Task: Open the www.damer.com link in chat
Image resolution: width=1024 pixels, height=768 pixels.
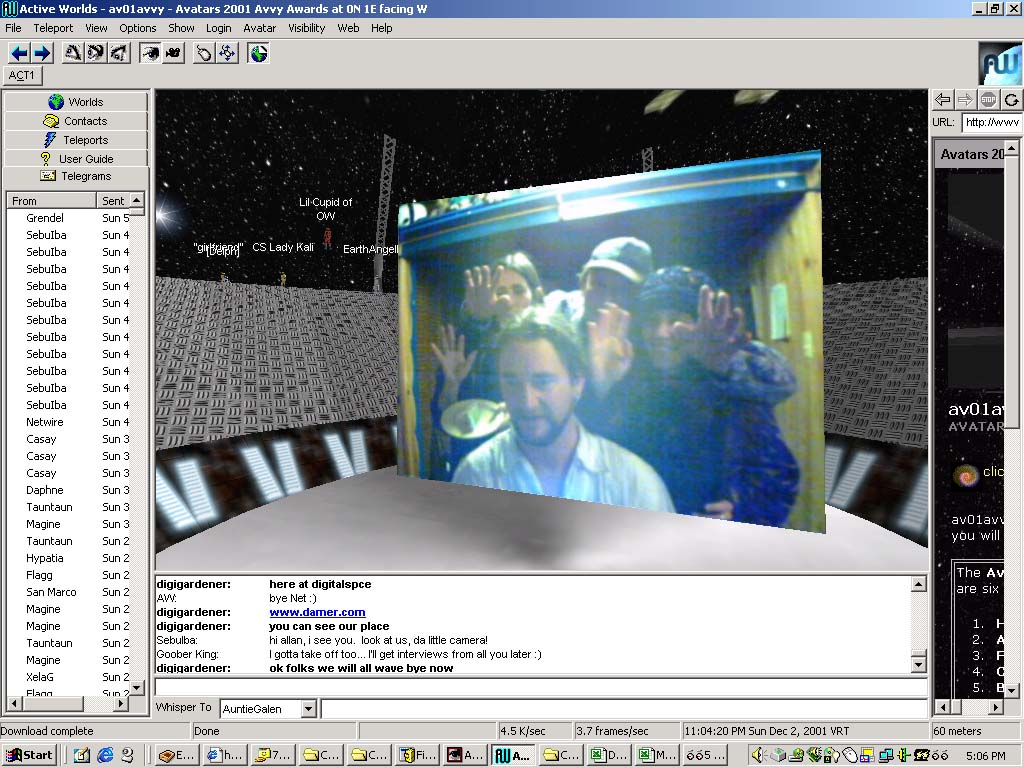Action: pyautogui.click(x=317, y=612)
